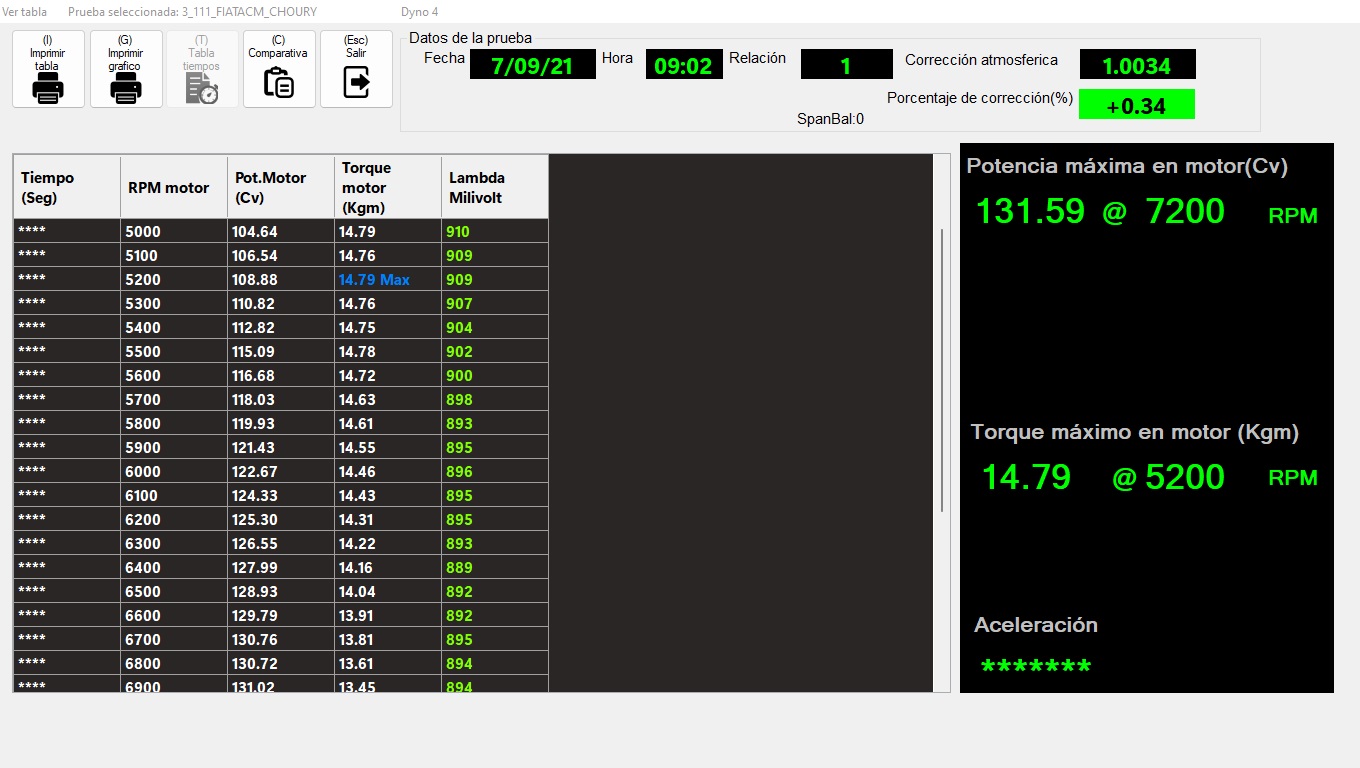Click the Hora field showing 09:02
This screenshot has height=768, width=1360.
[x=683, y=66]
